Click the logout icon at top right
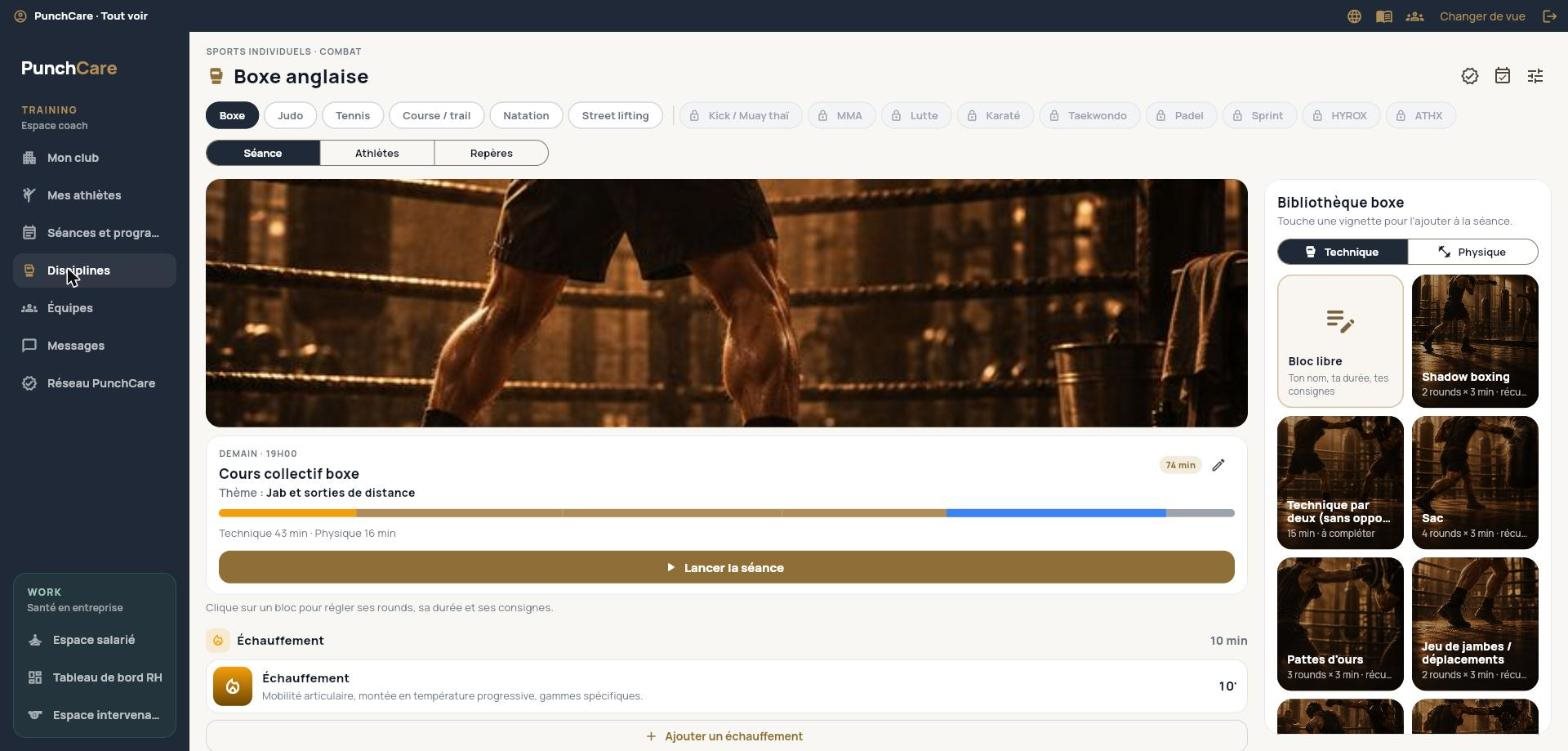1568x751 pixels. coord(1551,16)
